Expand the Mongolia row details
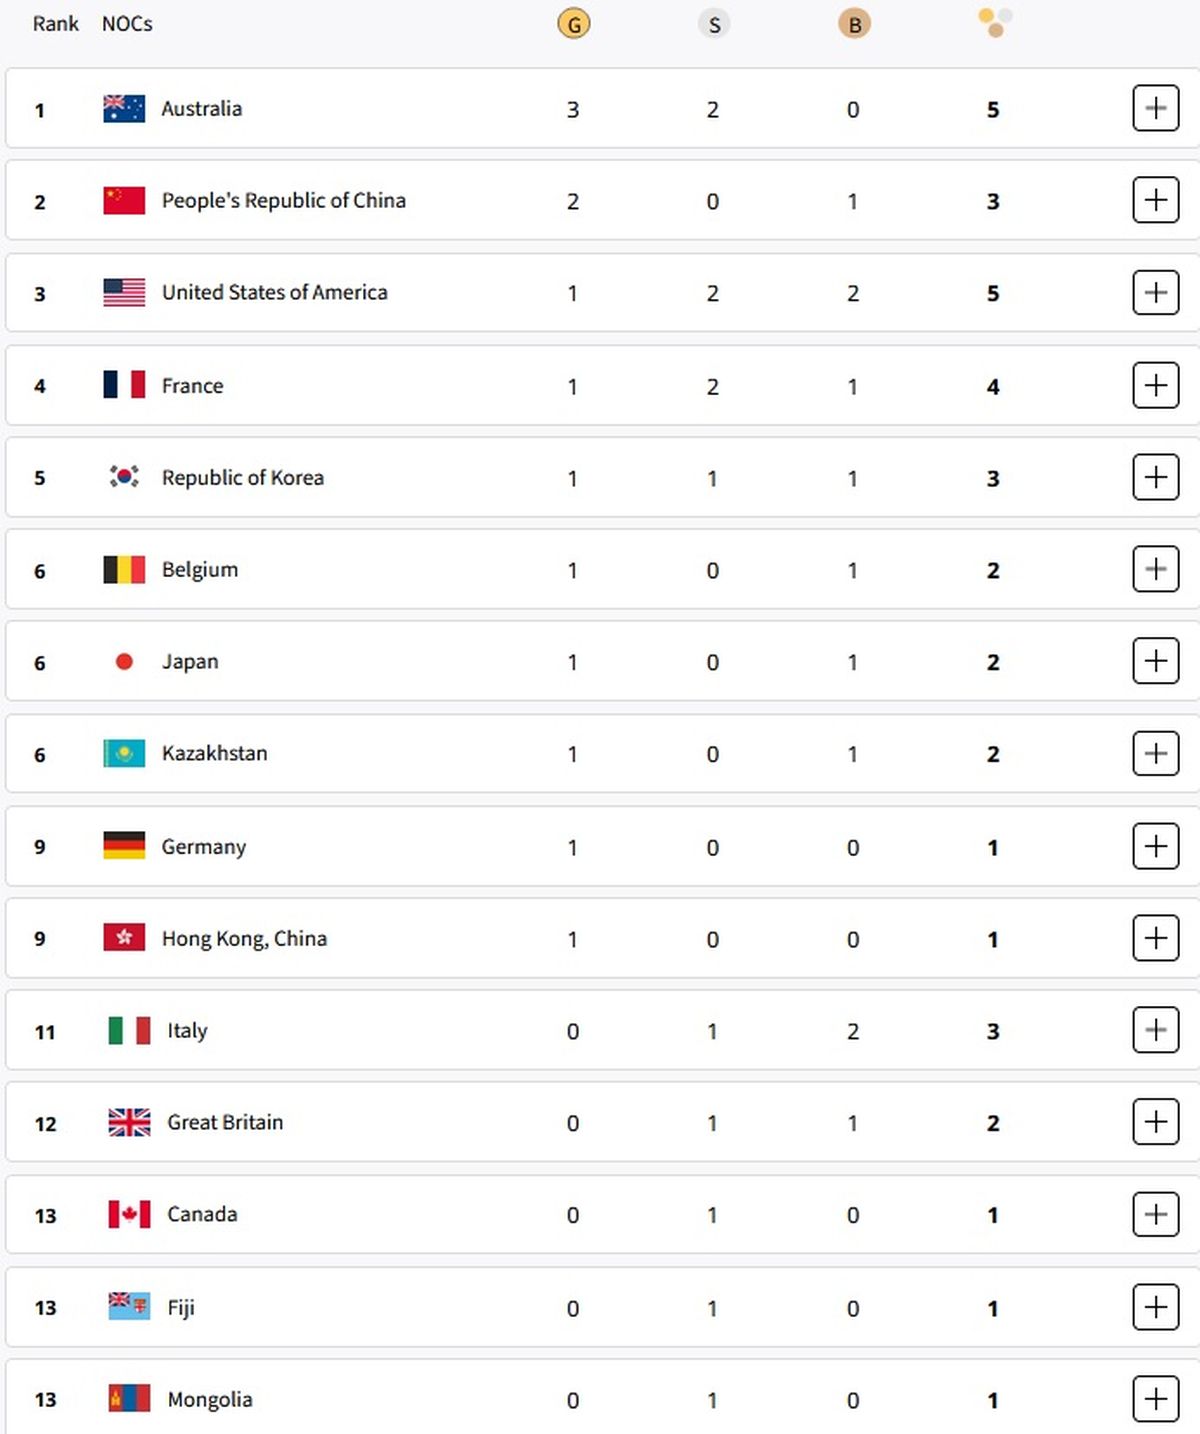1200x1434 pixels. [1155, 1398]
